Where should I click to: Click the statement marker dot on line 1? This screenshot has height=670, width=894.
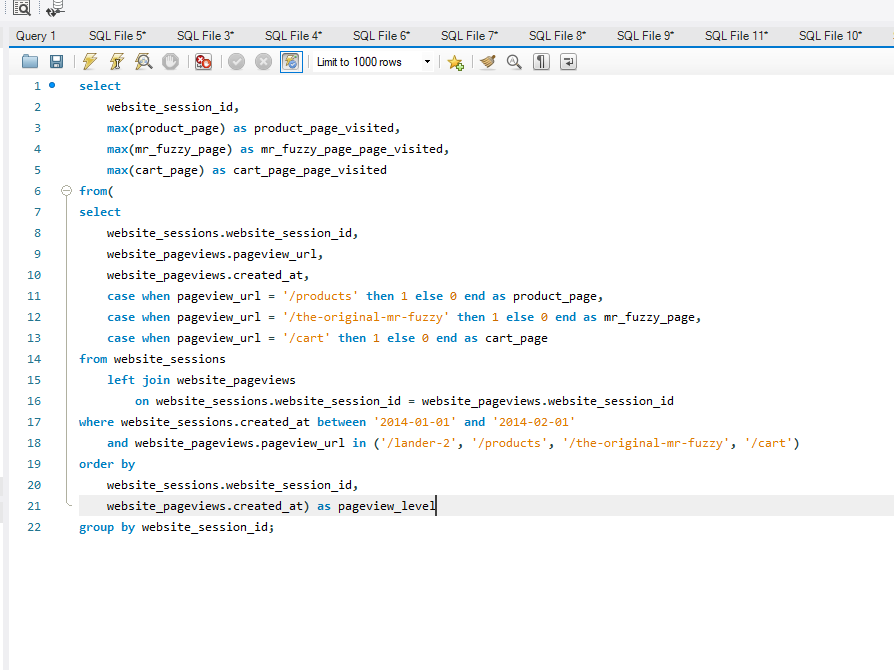[52, 86]
